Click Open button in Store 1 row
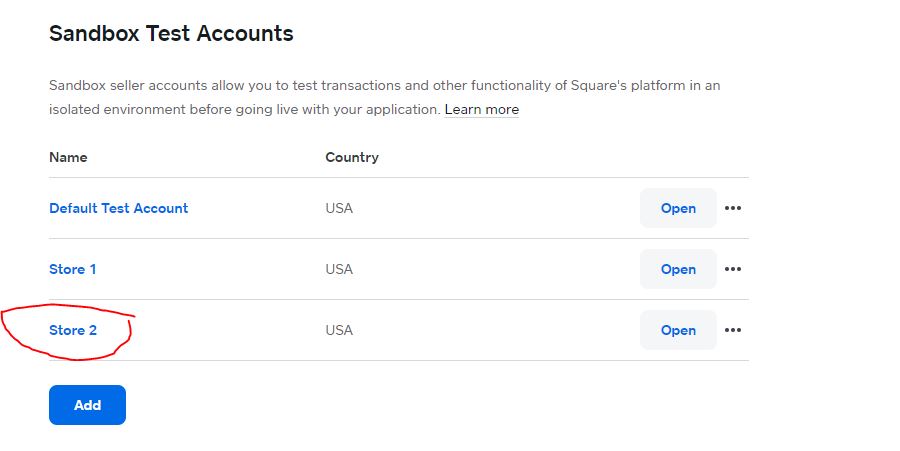 678,269
